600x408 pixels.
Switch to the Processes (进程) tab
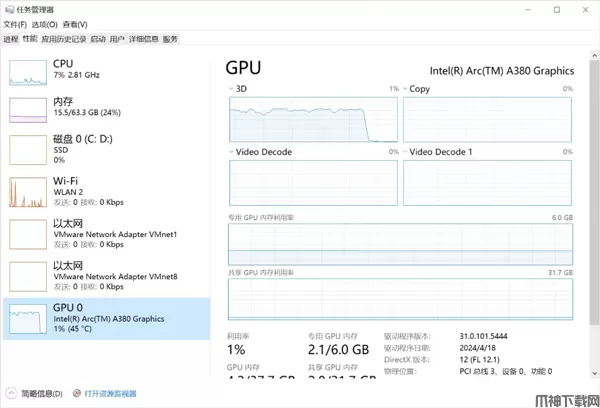coord(11,39)
